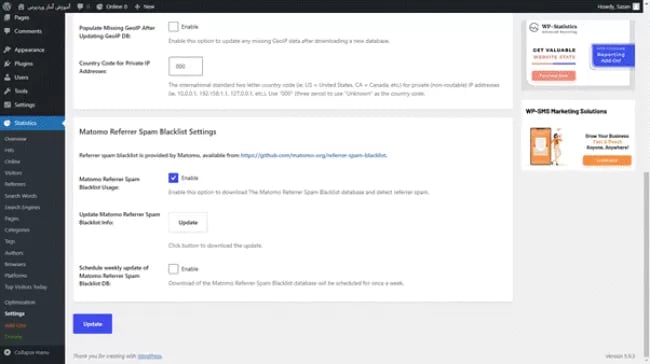The width and height of the screenshot is (650, 364).
Task: Open Top Visitors Today submenu item
Action: pyautogui.click(x=26, y=287)
